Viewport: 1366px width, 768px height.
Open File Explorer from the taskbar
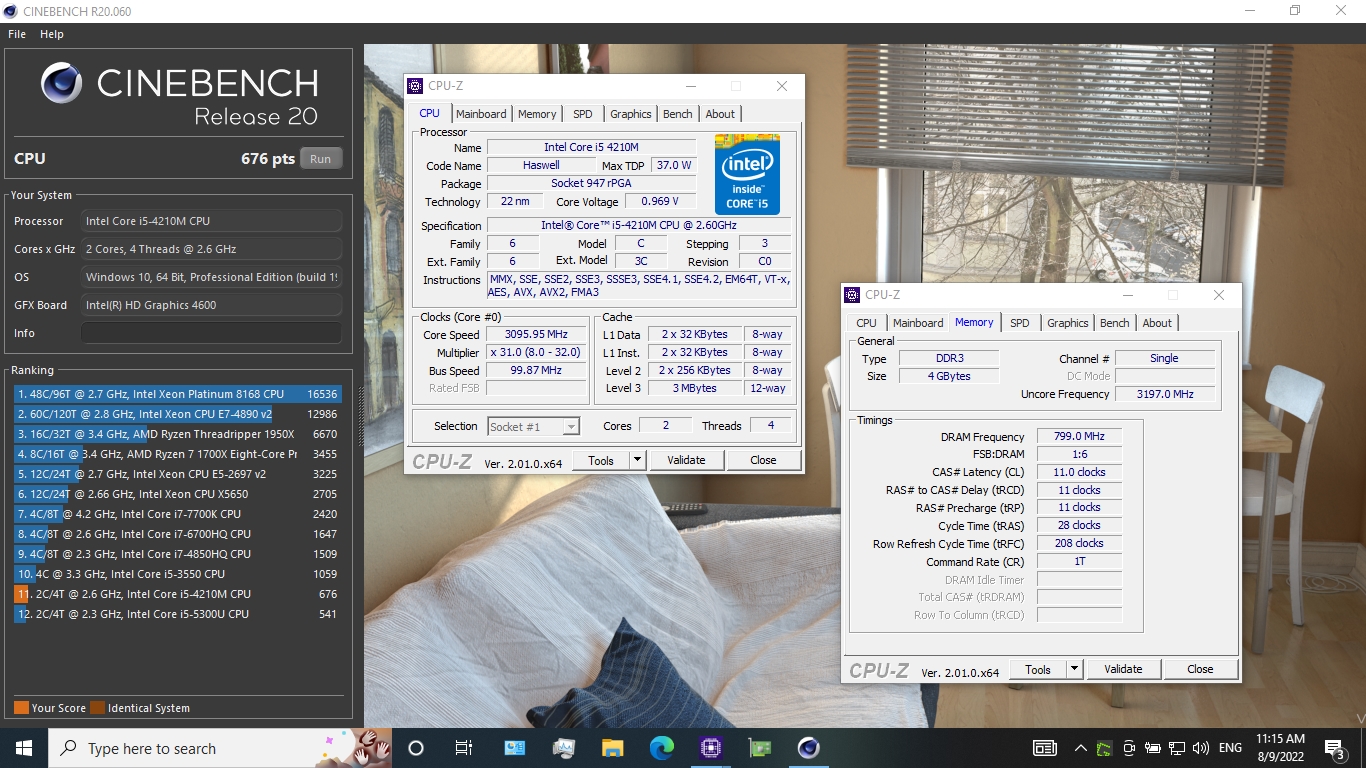tap(613, 748)
